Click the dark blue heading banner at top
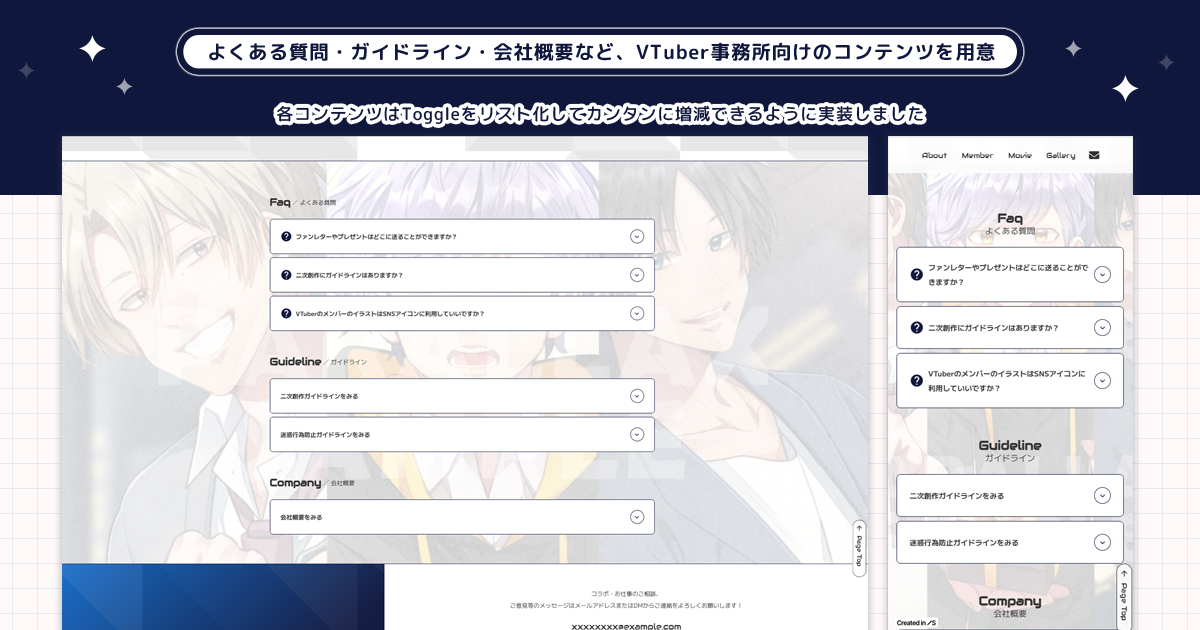This screenshot has width=1200, height=630. (x=600, y=52)
